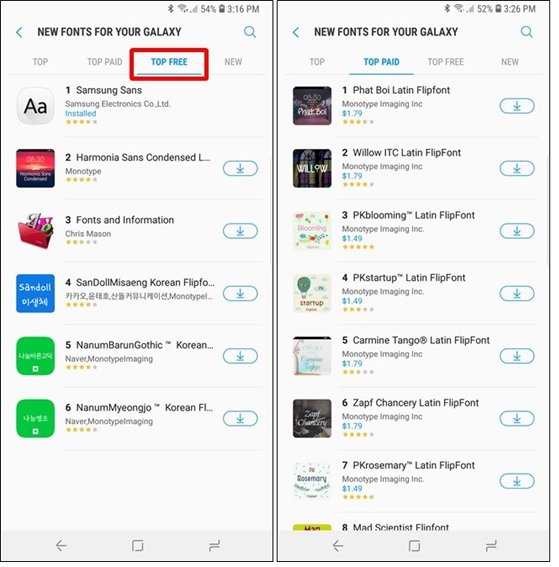Download PKrosemary Latin FlipFont
The width and height of the screenshot is (559, 567).
(x=517, y=481)
